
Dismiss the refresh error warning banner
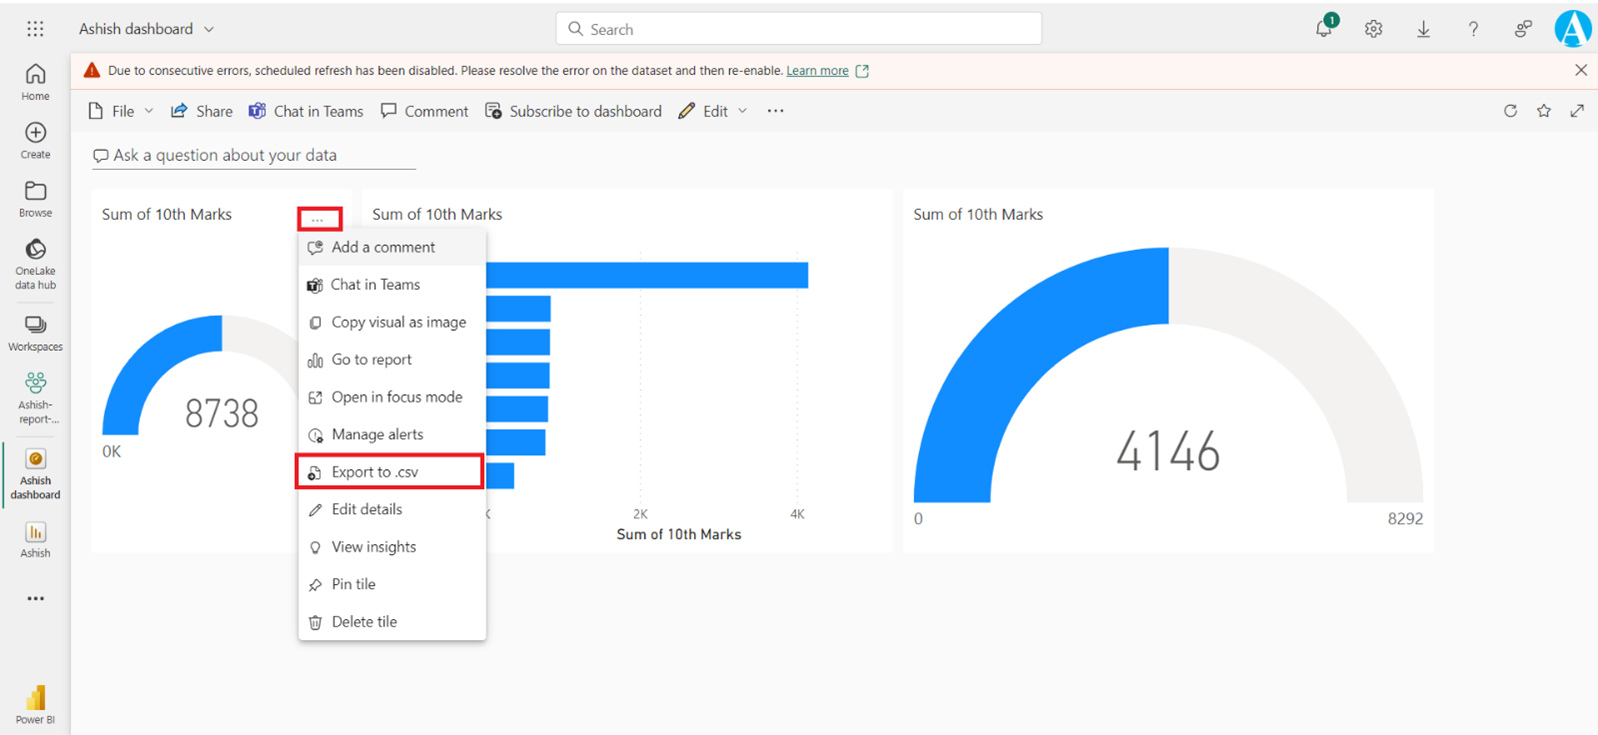(1580, 70)
